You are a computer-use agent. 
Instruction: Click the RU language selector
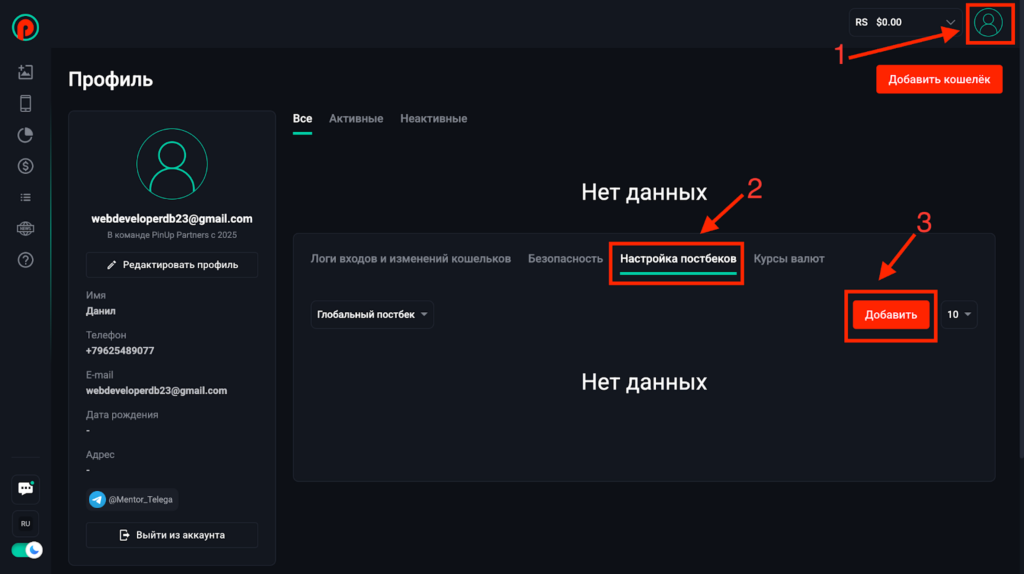pyautogui.click(x=25, y=524)
